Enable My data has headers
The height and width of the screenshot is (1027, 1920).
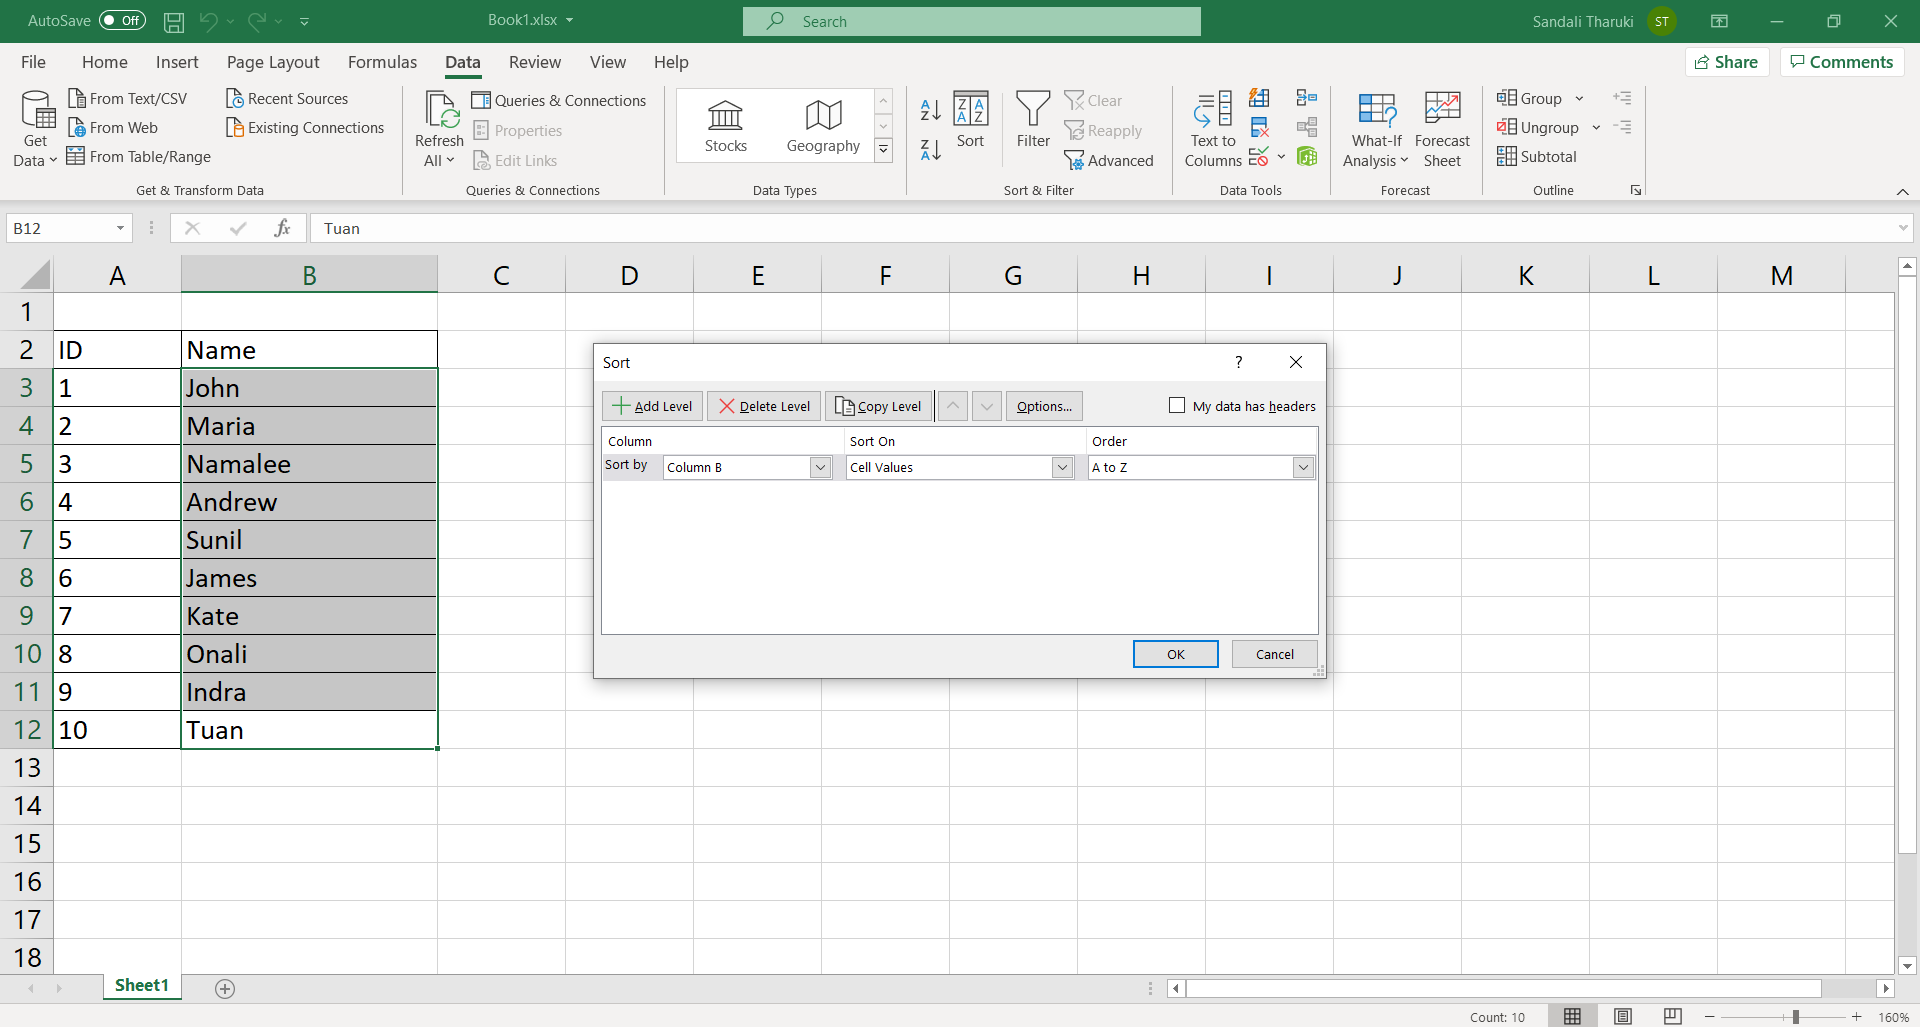tap(1177, 405)
